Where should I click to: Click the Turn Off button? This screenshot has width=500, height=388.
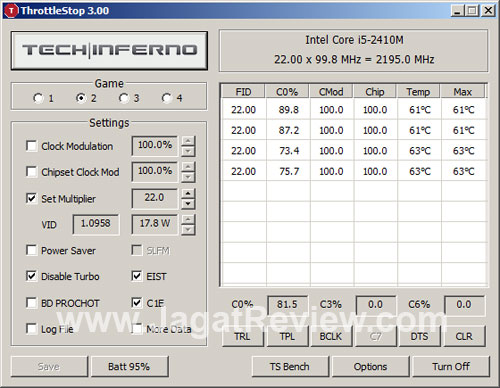451,367
